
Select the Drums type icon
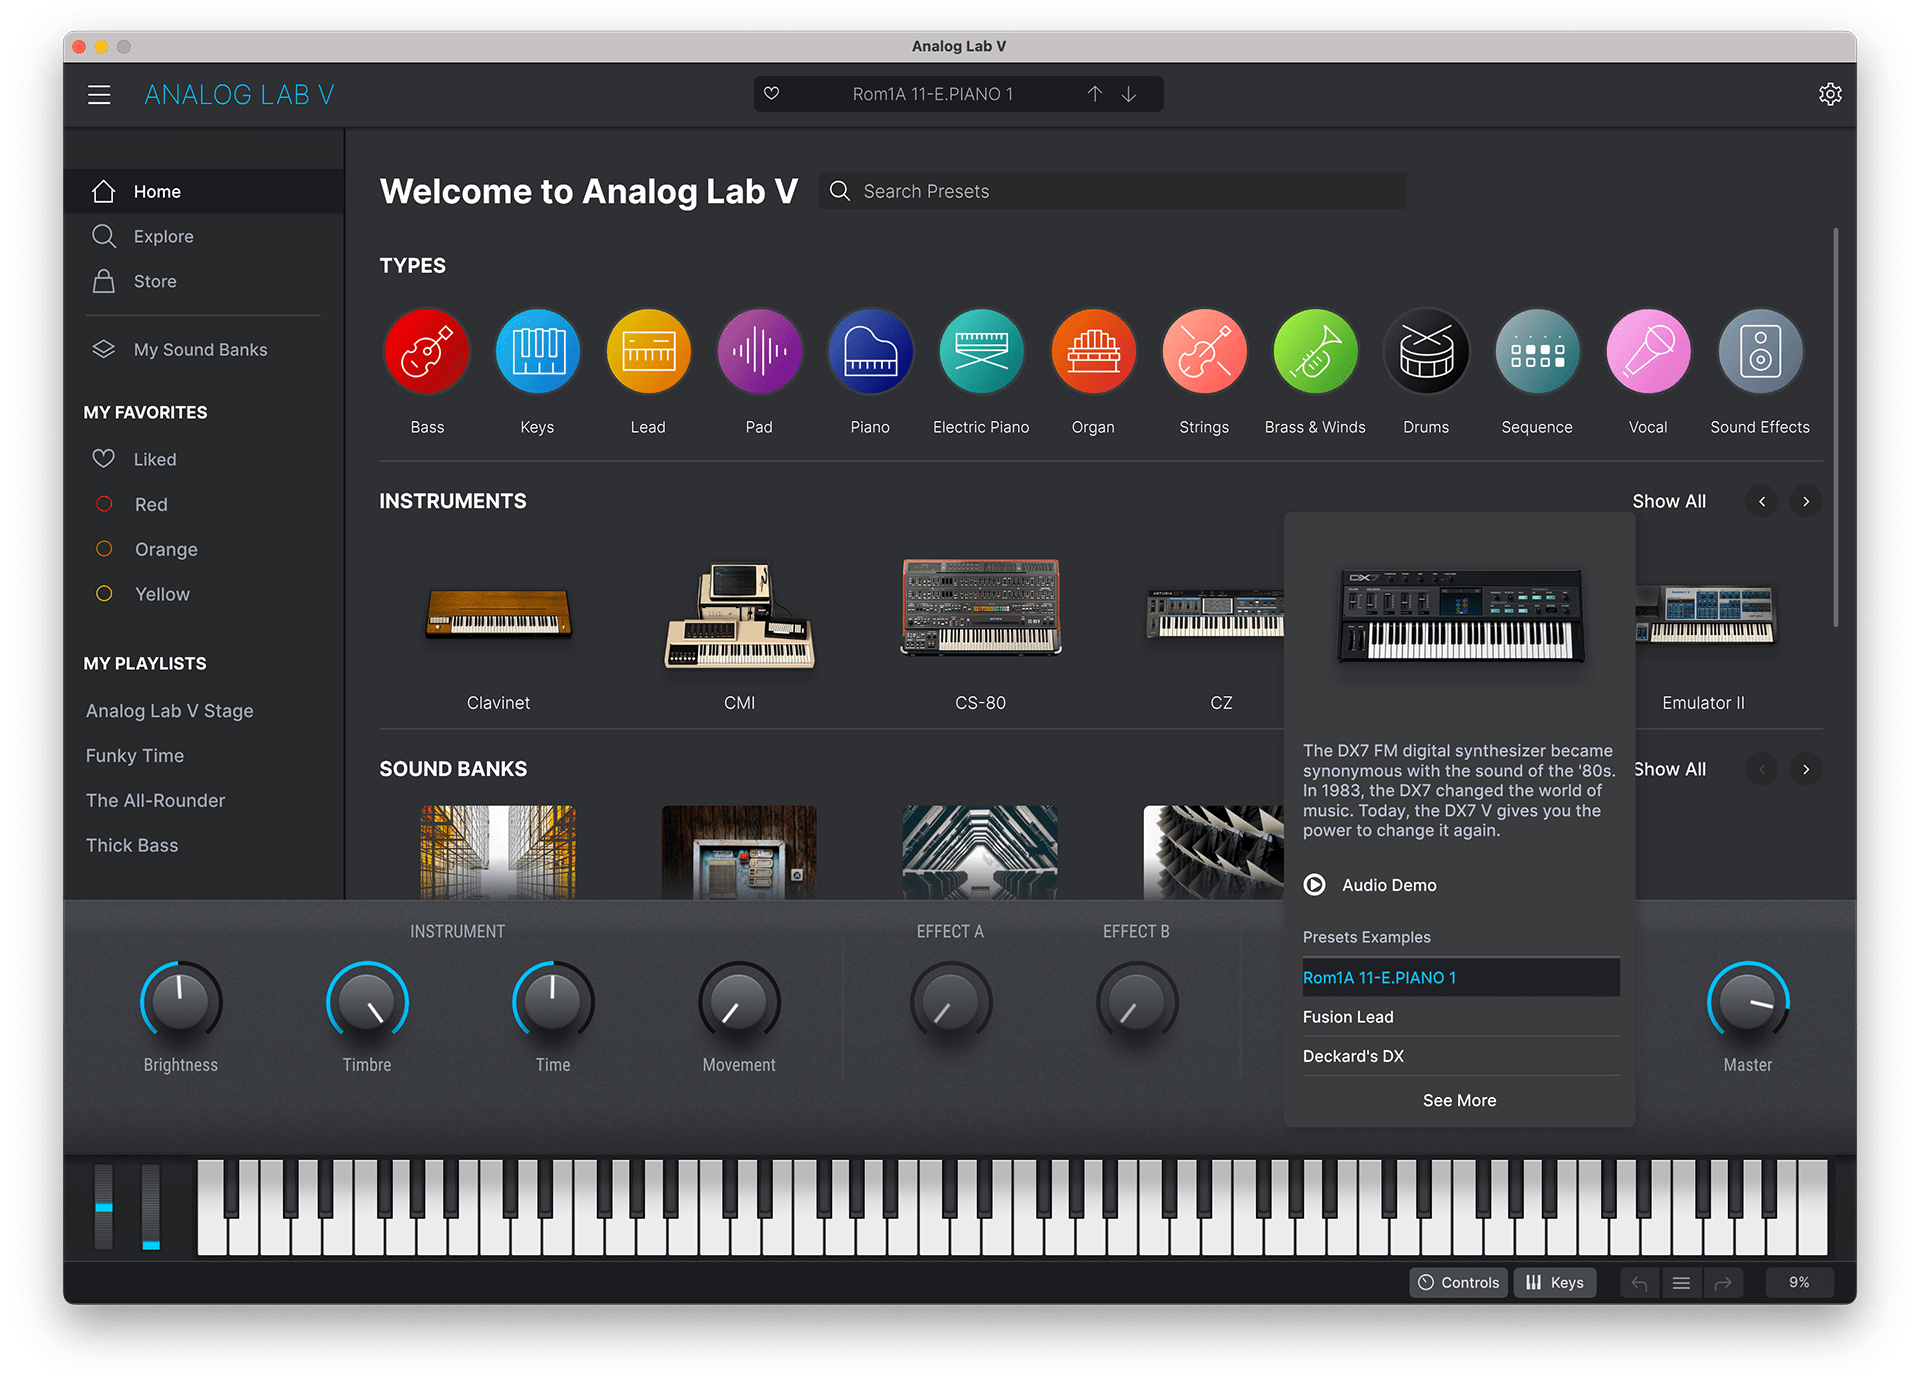pos(1426,351)
